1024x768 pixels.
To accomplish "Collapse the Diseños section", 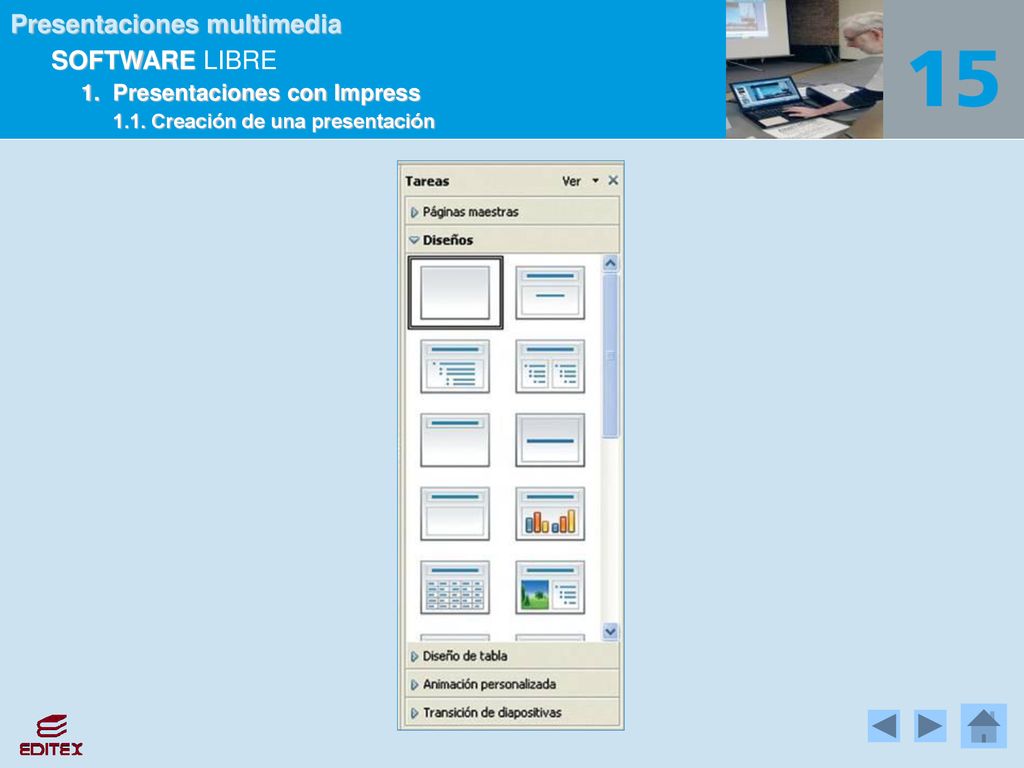I will tap(512, 240).
